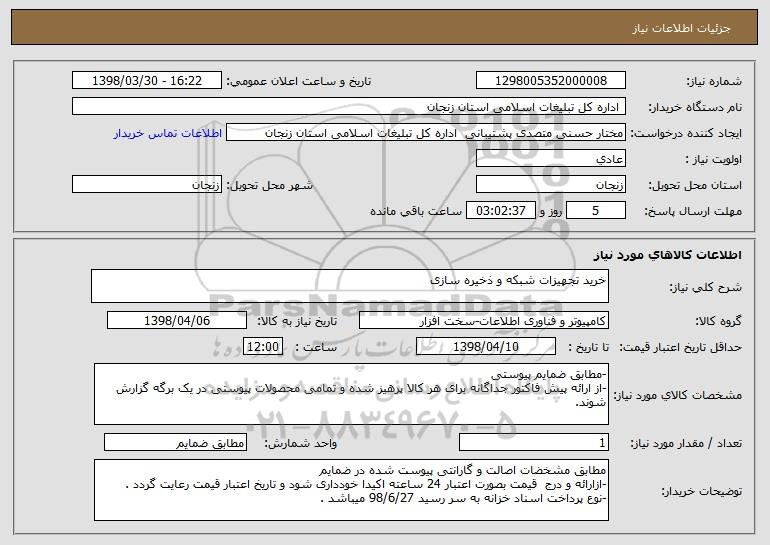The height and width of the screenshot is (545, 770).
Task: Select the اطلاعات کالاهای مورد نیاز section heading
Action: [x=667, y=255]
